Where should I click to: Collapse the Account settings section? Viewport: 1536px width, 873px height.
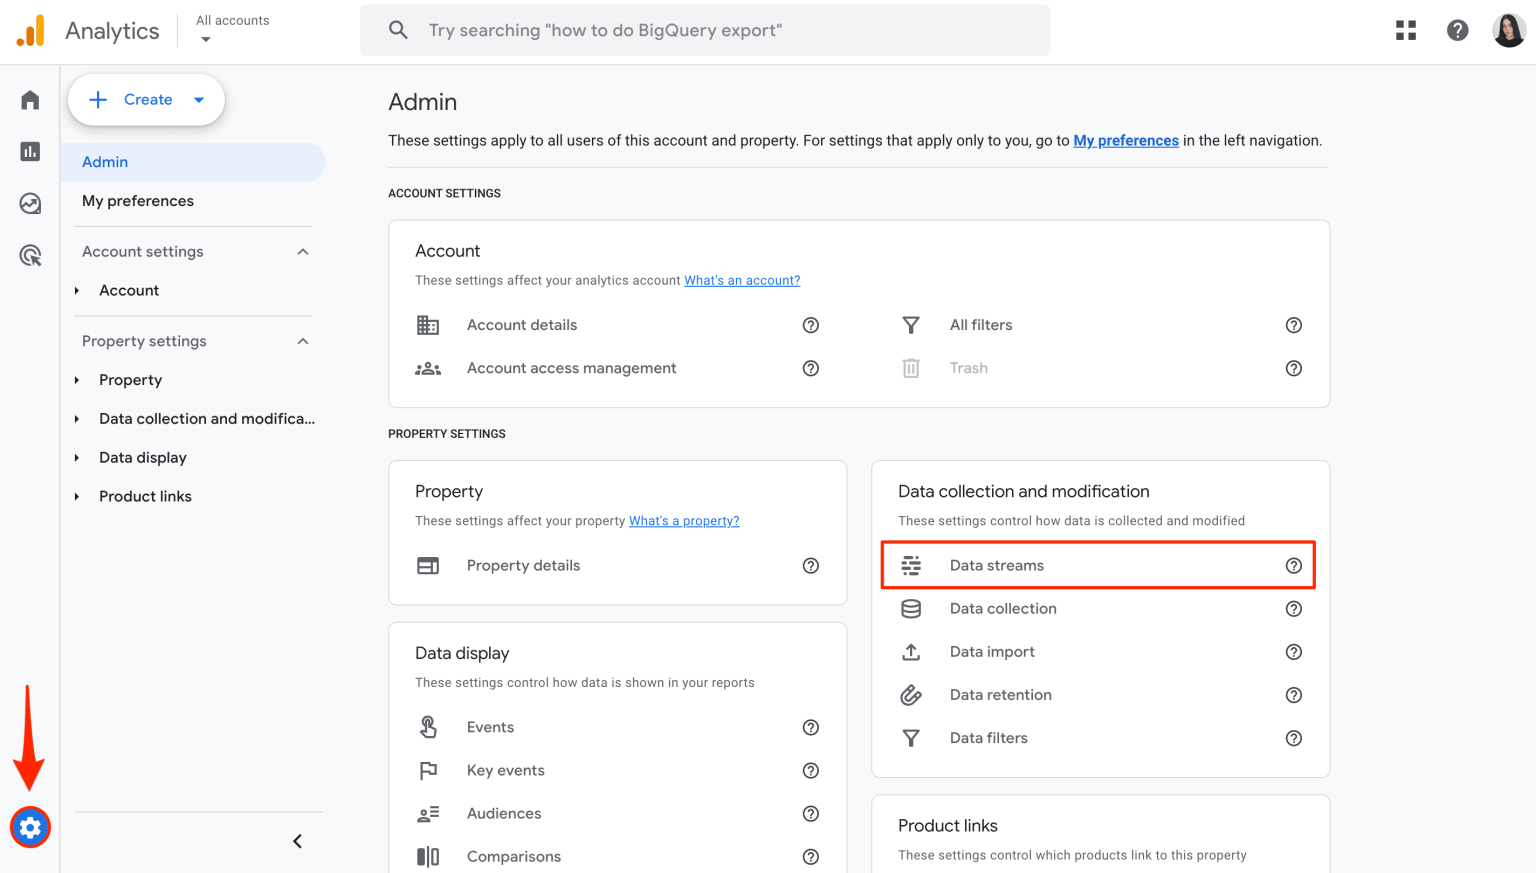pos(303,252)
